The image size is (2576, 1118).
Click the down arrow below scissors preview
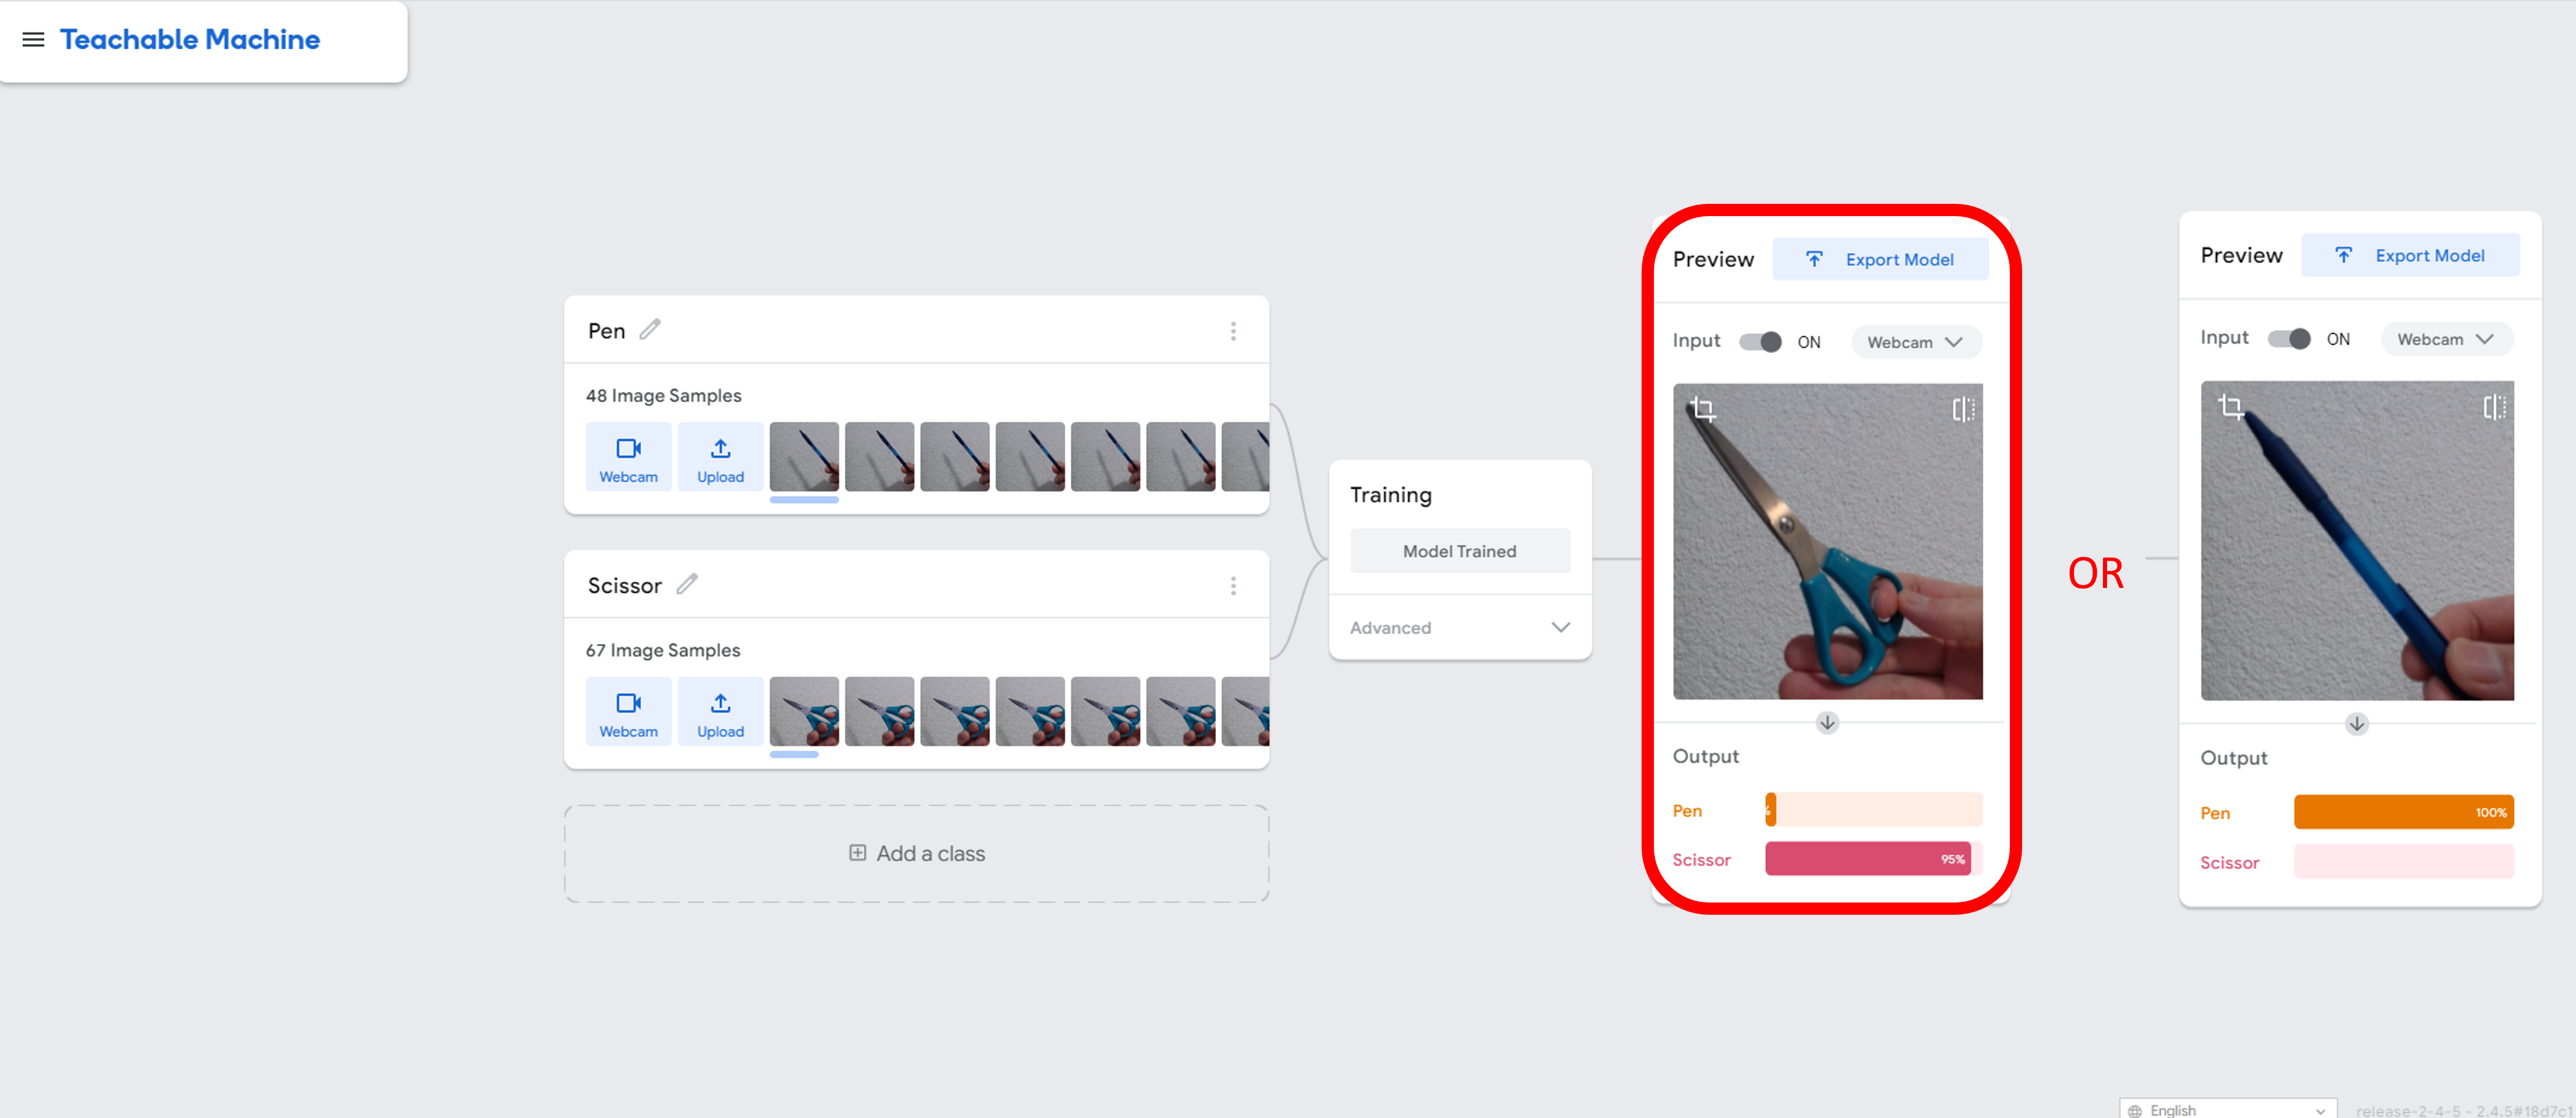[1827, 722]
